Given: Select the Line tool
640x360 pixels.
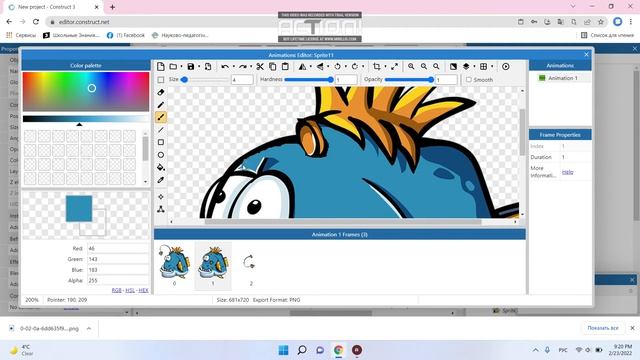Looking at the screenshot, I should click(x=161, y=130).
